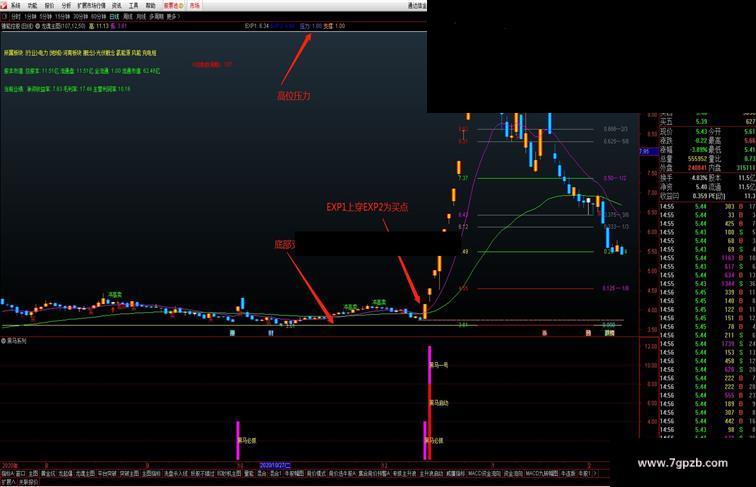This screenshot has width=756, height=487.
Task: Open the 工具 menu
Action: click(134, 6)
